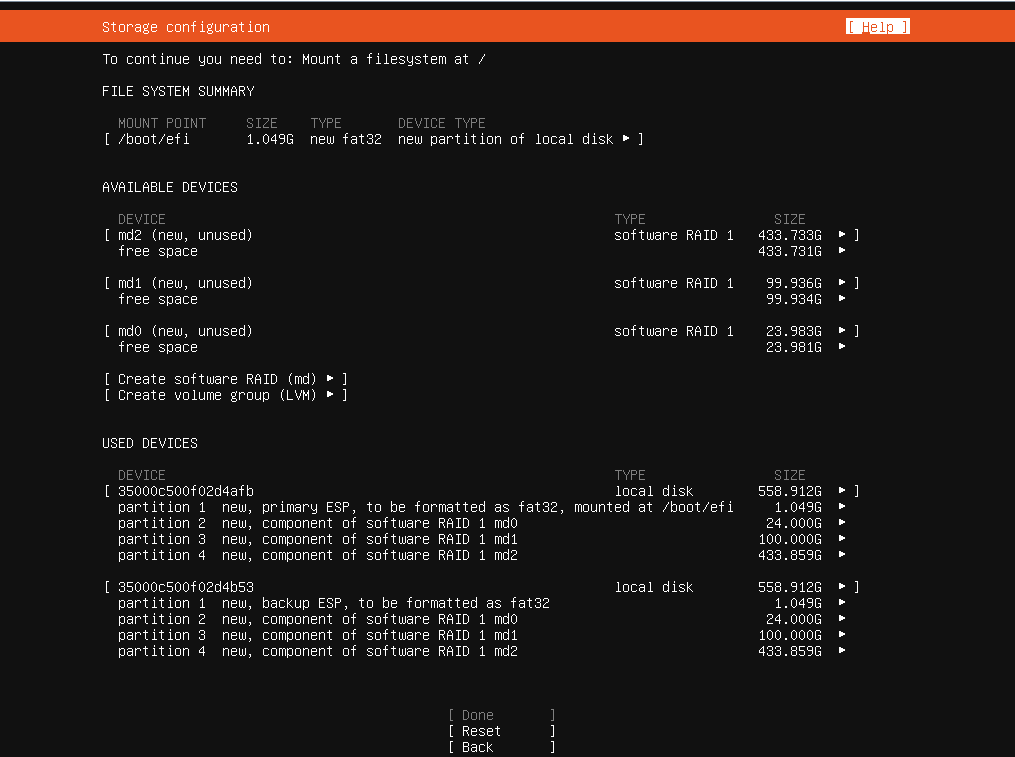Click arrow for backup ESP partition 1.049G

click(x=842, y=603)
